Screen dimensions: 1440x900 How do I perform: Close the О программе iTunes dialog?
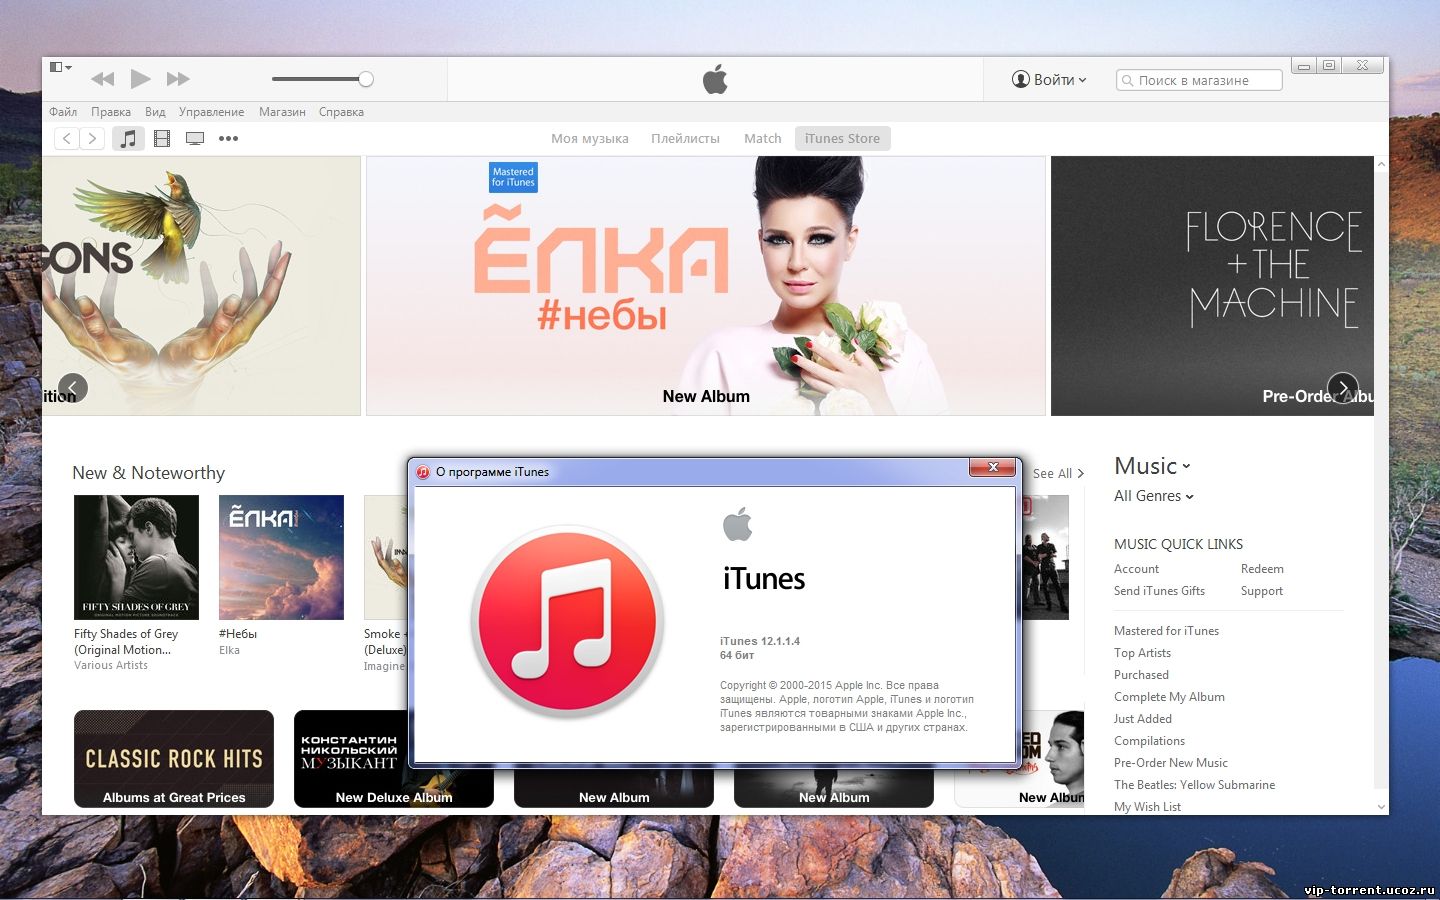click(993, 467)
